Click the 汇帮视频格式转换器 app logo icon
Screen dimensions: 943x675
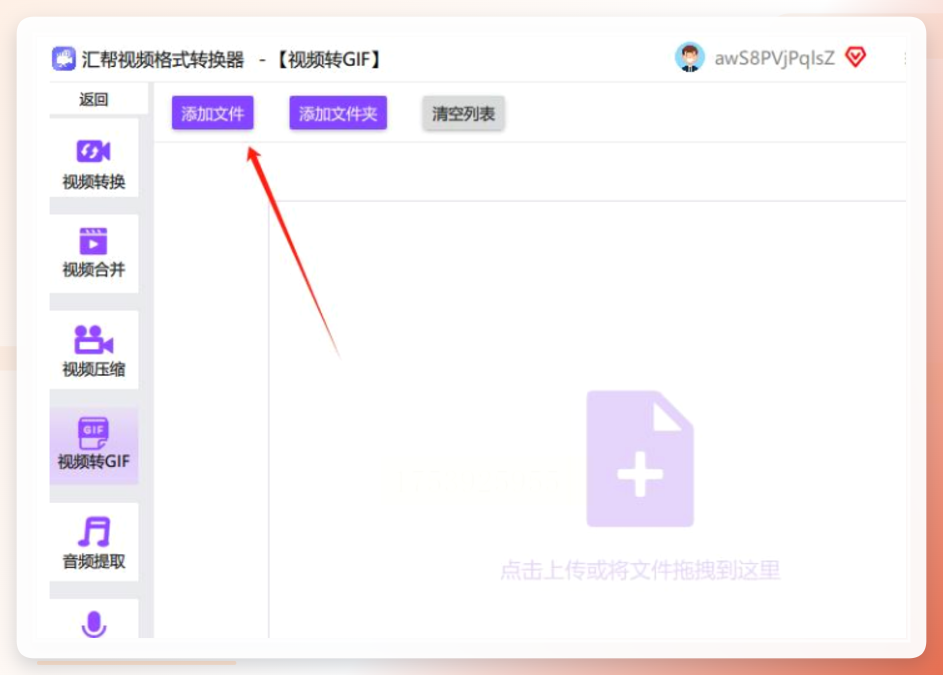63,59
